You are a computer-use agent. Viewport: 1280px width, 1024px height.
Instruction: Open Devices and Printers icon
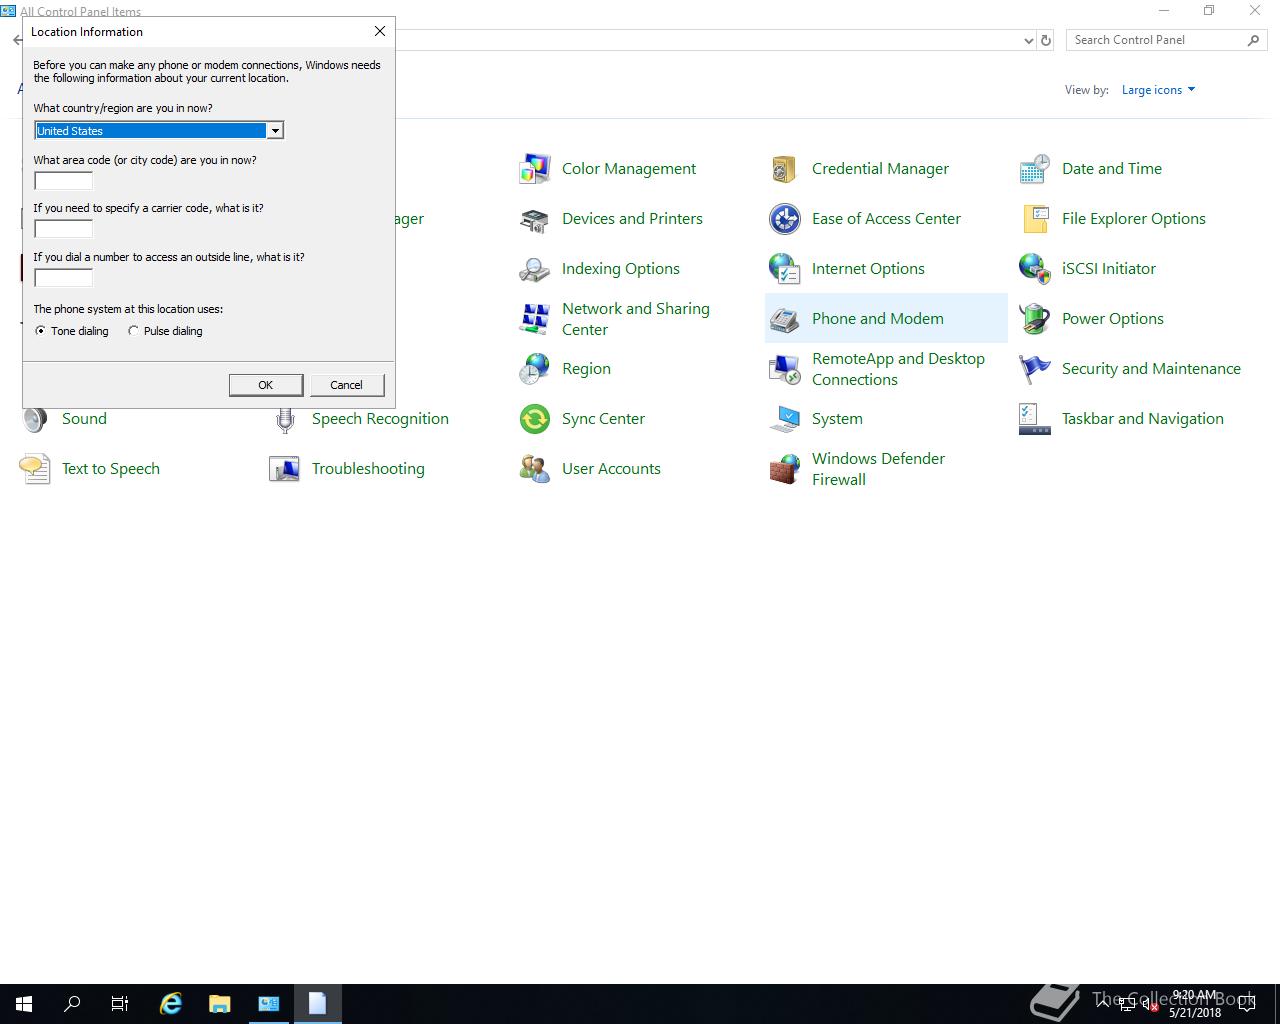click(534, 219)
